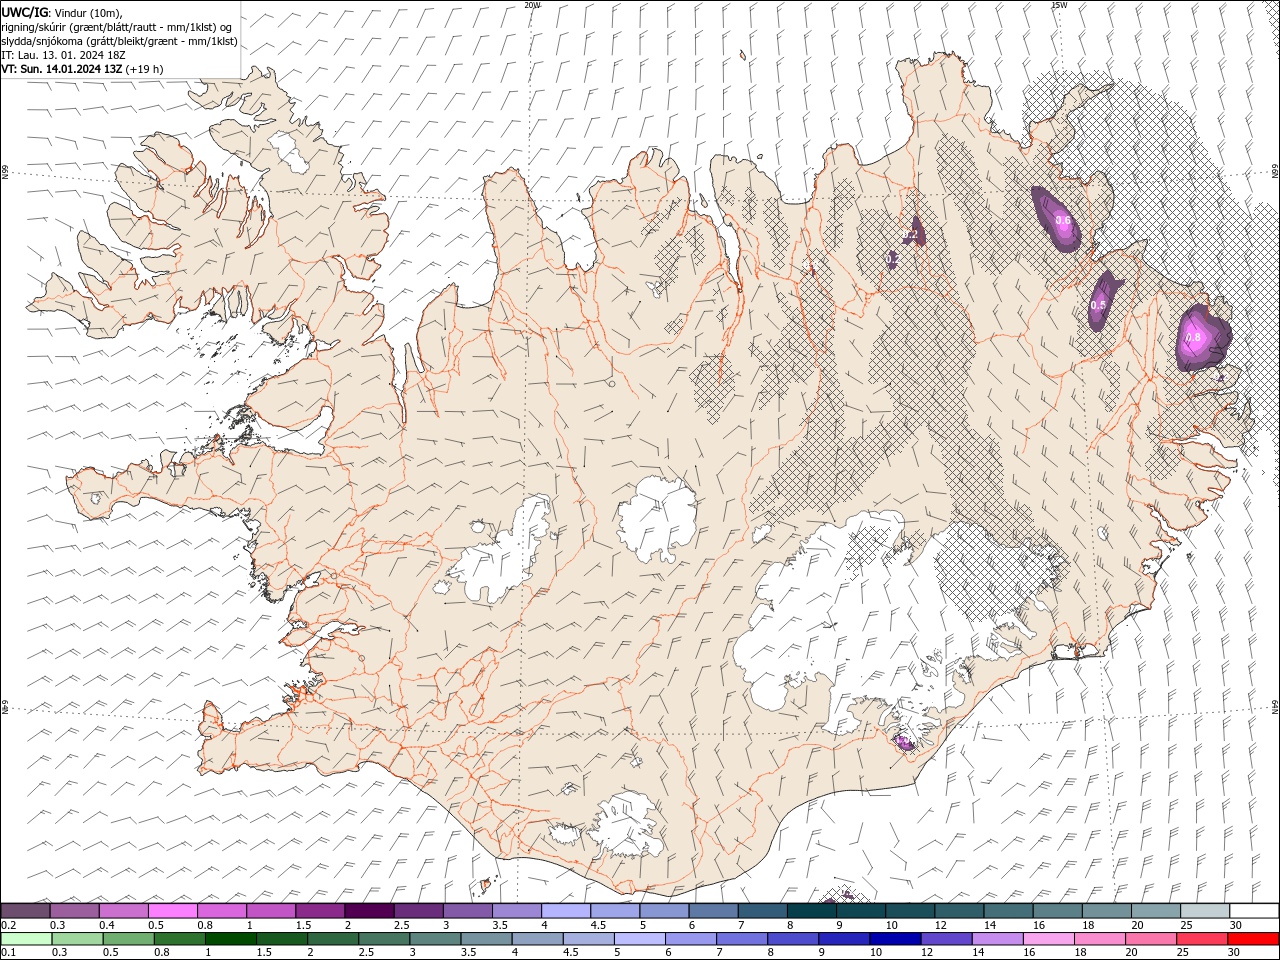Click the light green 0.1 rain legend swatch

[27, 939]
